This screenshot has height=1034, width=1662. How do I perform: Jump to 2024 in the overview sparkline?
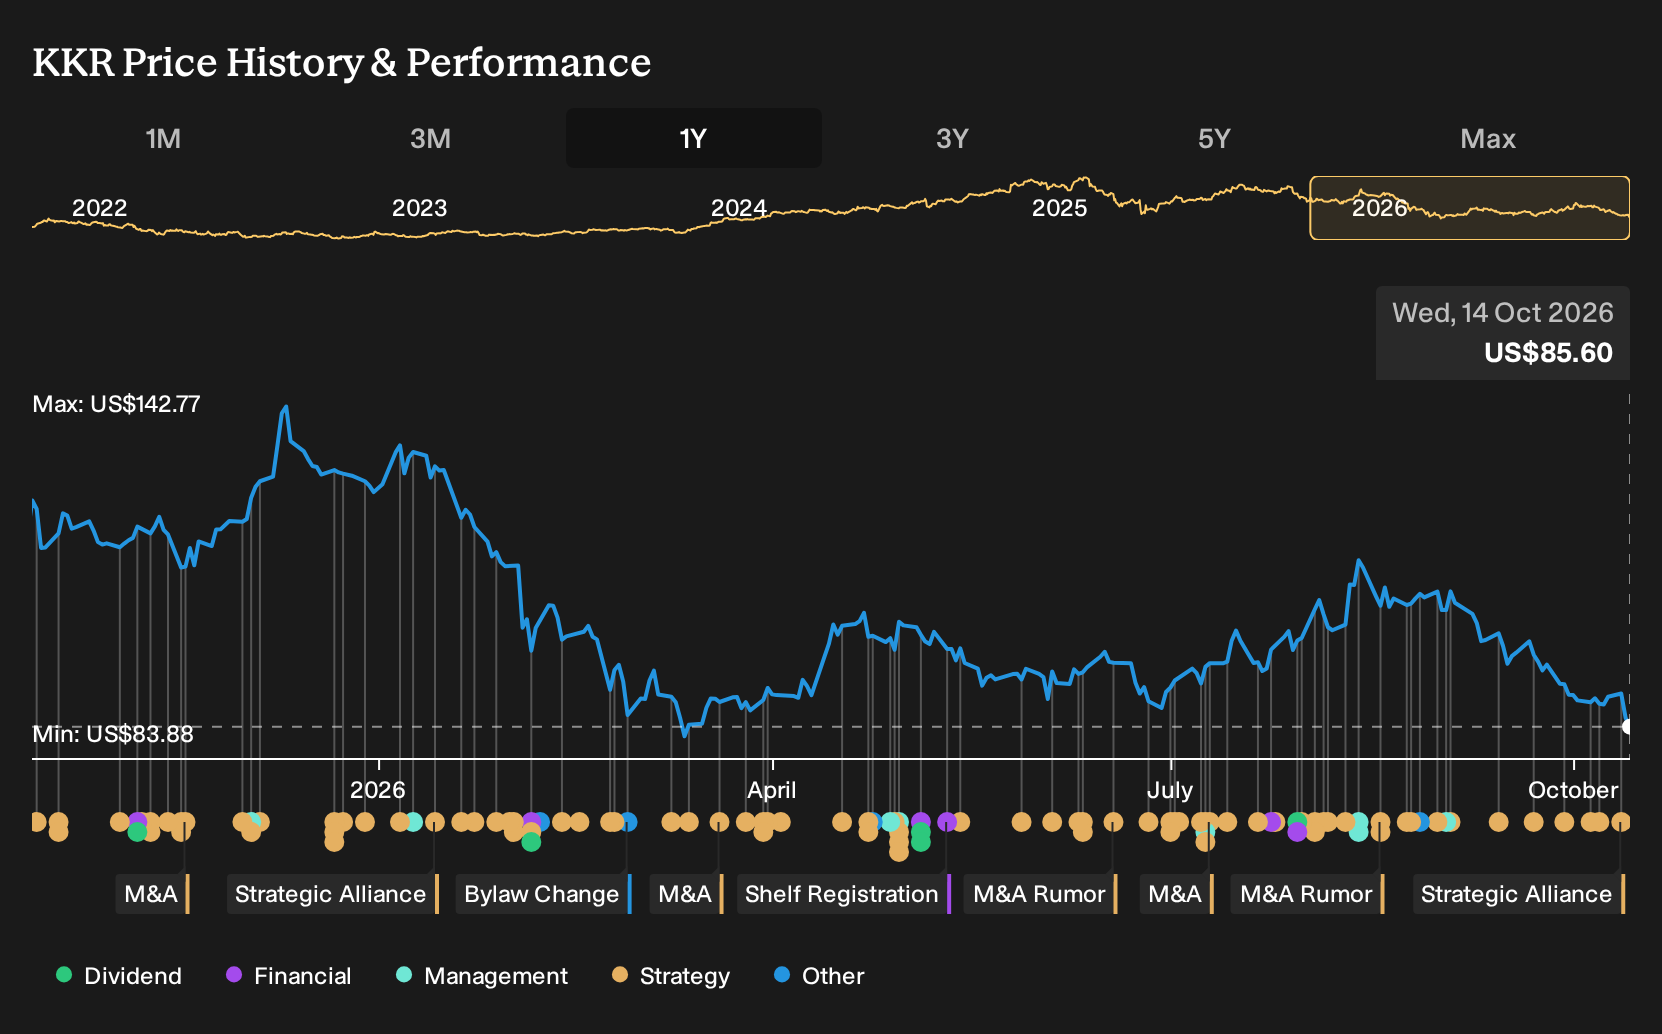click(738, 208)
